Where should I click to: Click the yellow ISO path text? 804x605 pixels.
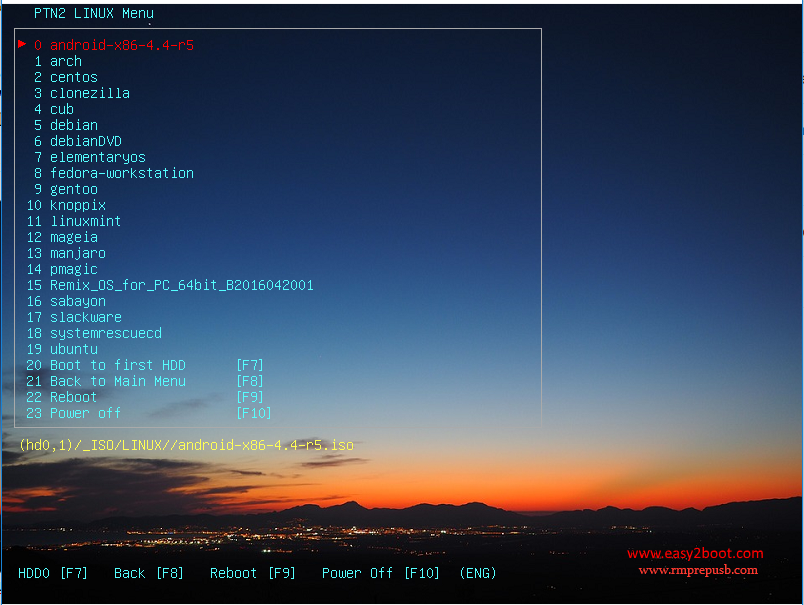tap(186, 445)
